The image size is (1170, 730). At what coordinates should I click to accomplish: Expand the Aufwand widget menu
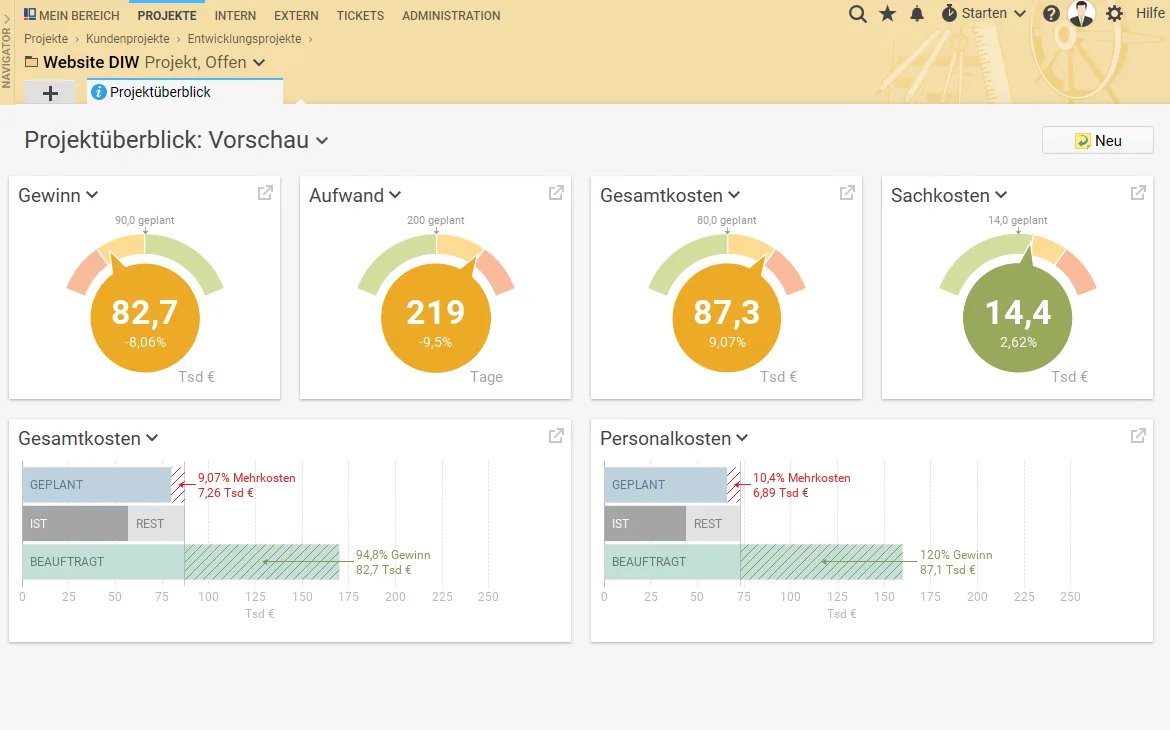tap(395, 195)
